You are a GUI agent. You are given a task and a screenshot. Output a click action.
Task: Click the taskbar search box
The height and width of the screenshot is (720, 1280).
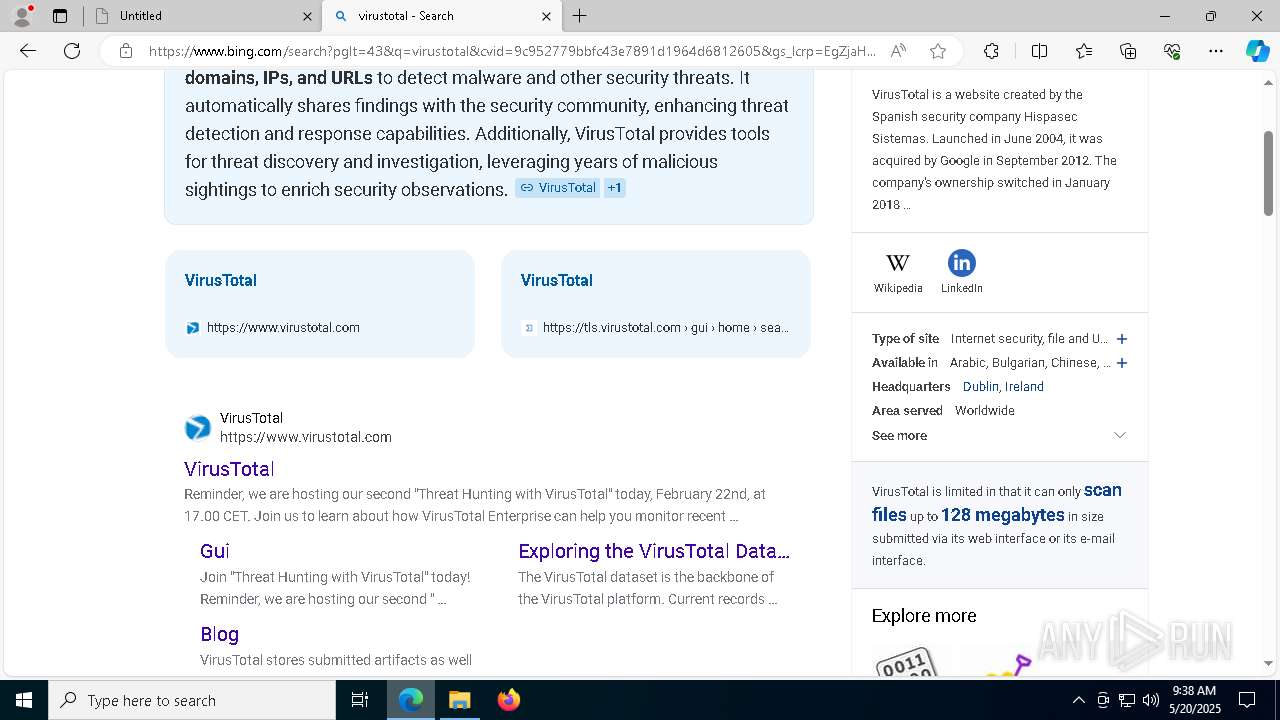point(192,700)
